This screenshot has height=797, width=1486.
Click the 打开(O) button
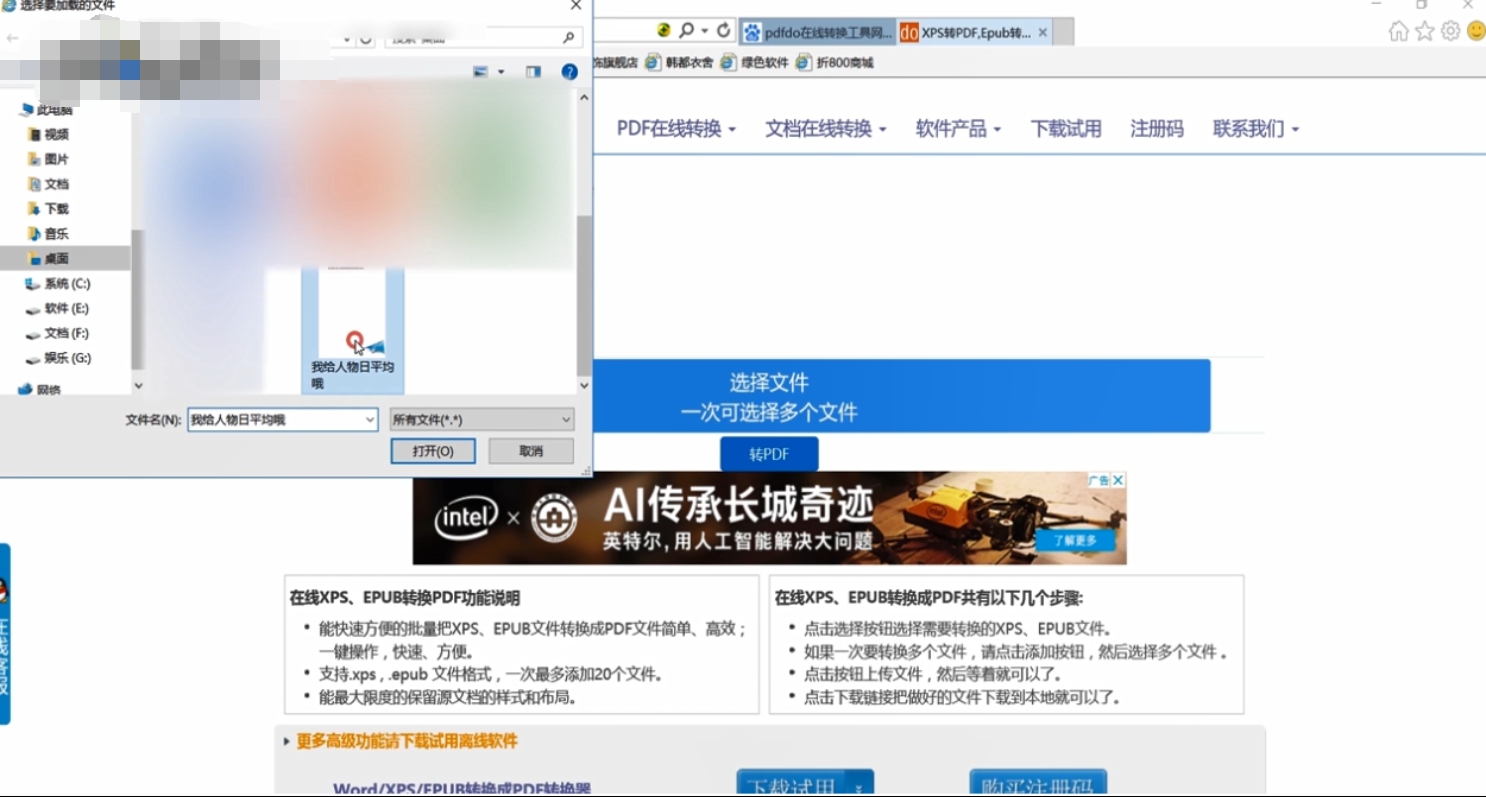(x=433, y=451)
